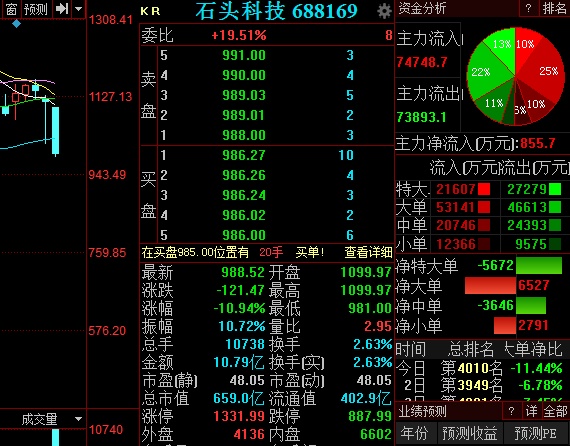Click the 查看详细 link in the order alert
This screenshot has width=570, height=446.
point(368,252)
